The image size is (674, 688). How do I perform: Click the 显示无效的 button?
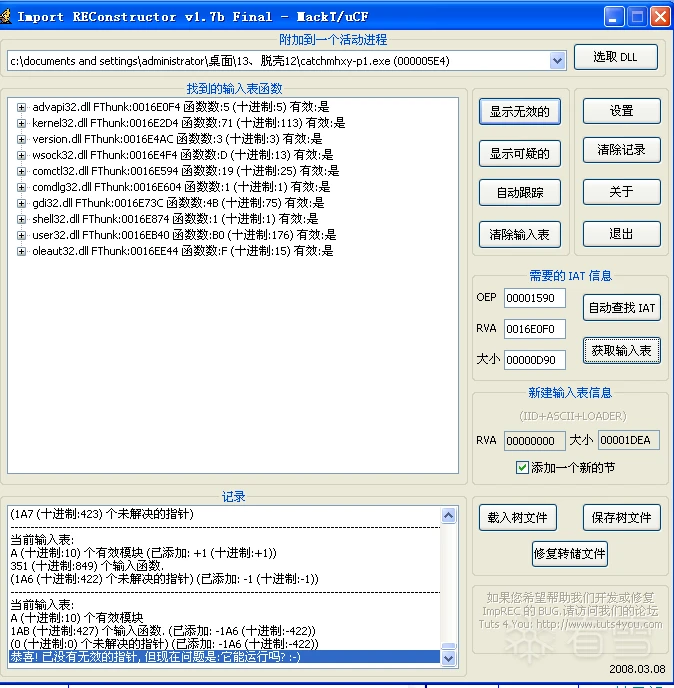pos(520,111)
